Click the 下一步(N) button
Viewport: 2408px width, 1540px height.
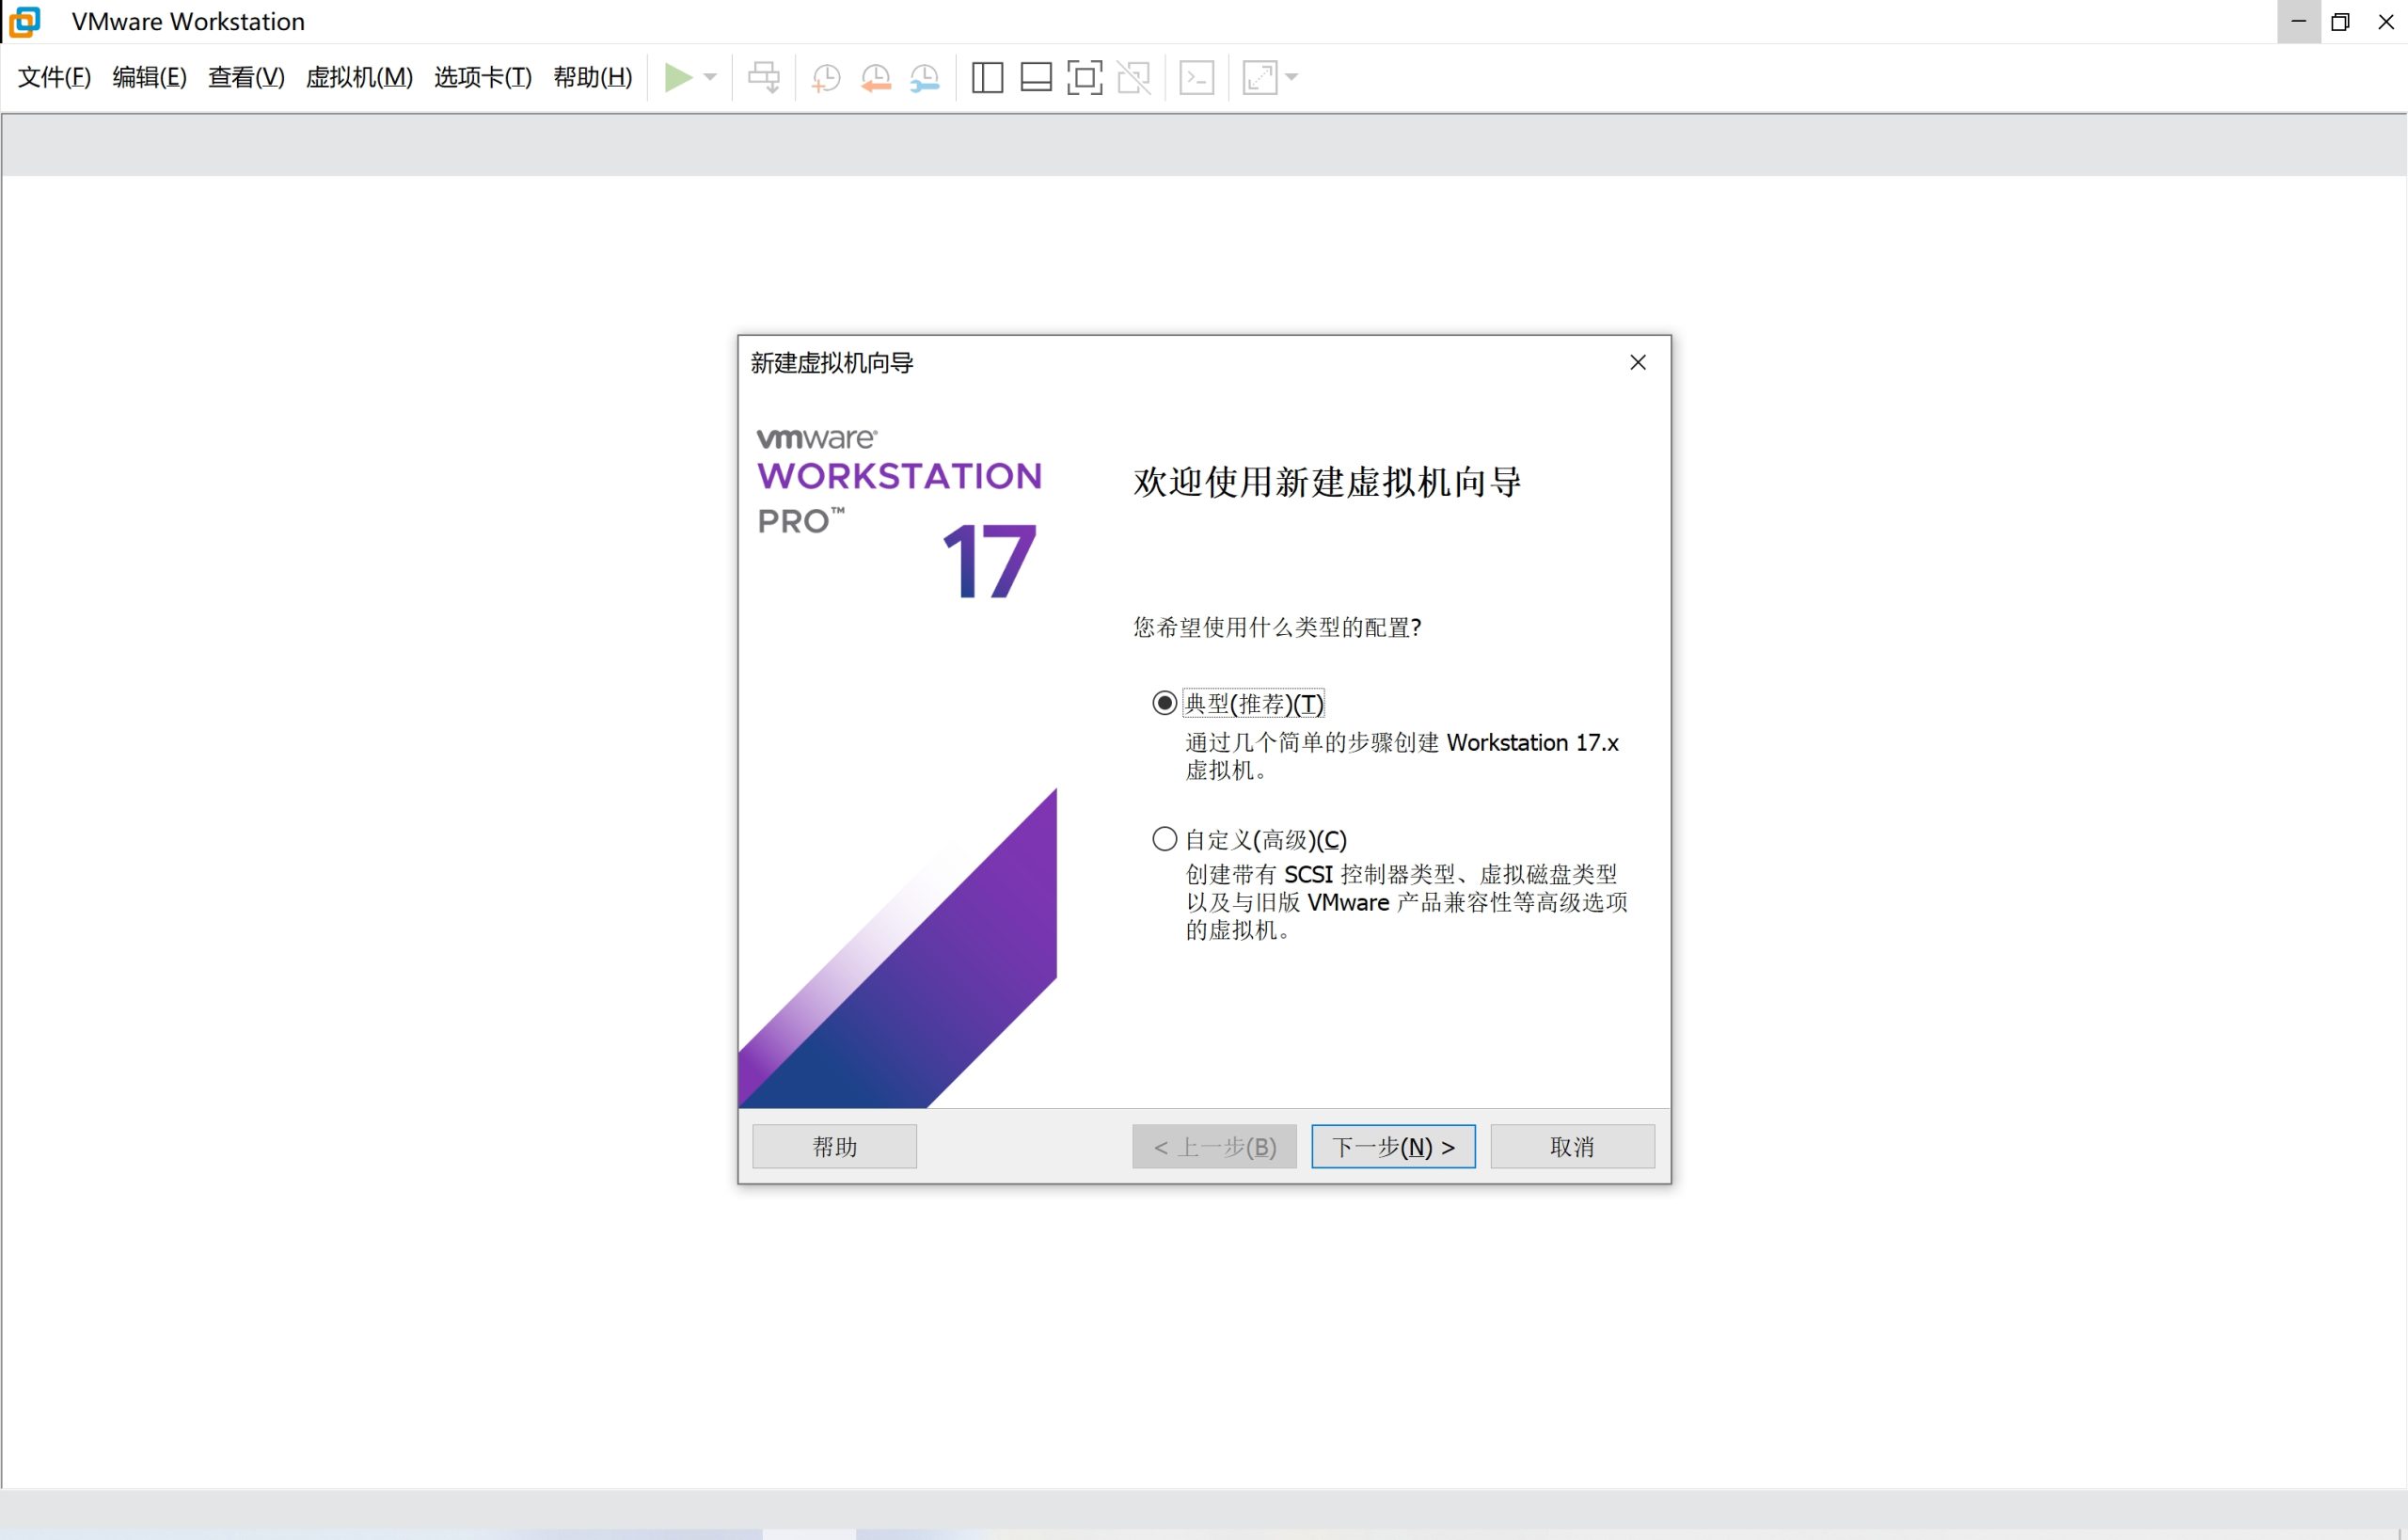coord(1393,1146)
